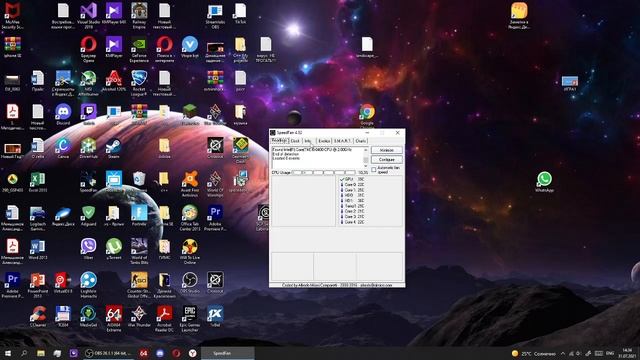The height and width of the screenshot is (360, 640).
Task: Select the Epic Games Launcher desktop icon
Action: pos(190,319)
